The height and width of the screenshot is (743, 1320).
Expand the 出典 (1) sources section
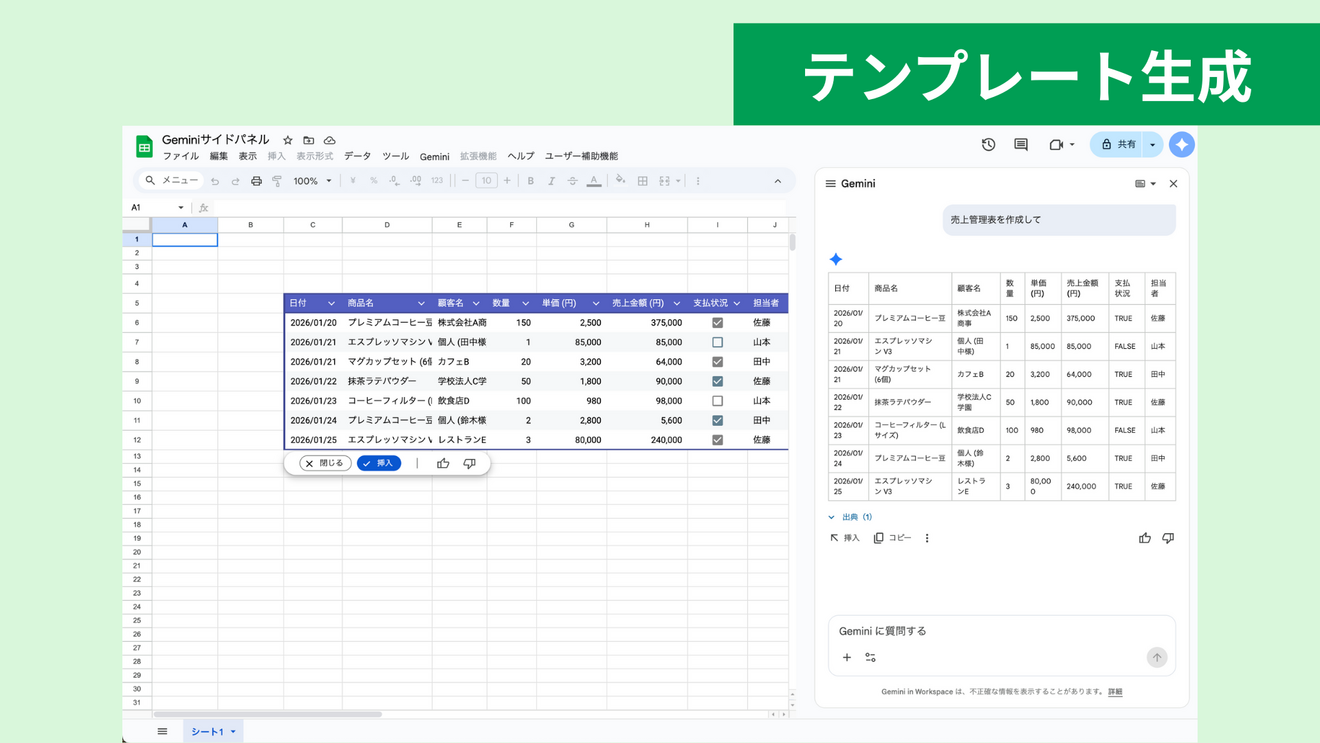coord(850,517)
